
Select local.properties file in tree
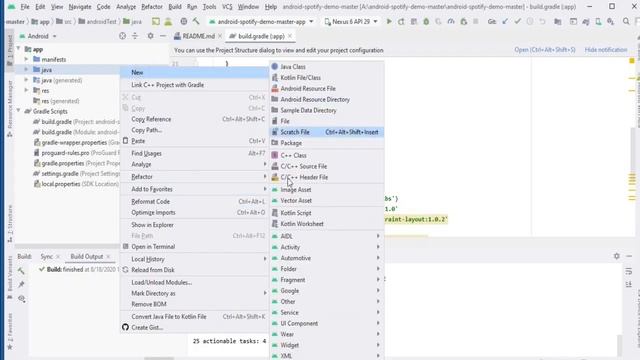[x=76, y=184]
